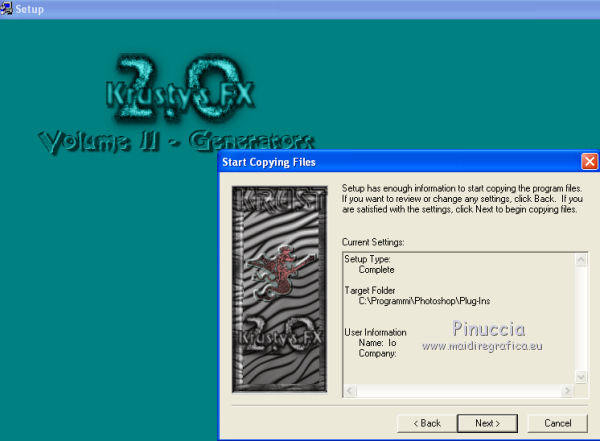Click the Setup window icon in title bar
600x441 pixels.
pyautogui.click(x=6, y=8)
